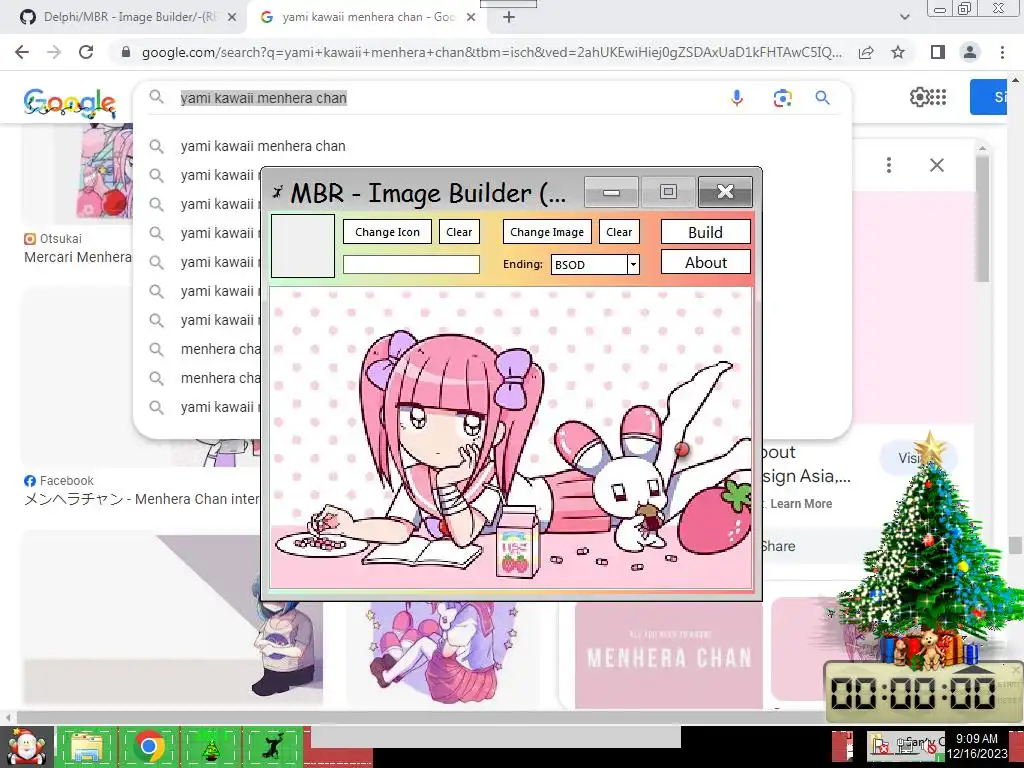Open the Google apps grid

point(938,97)
